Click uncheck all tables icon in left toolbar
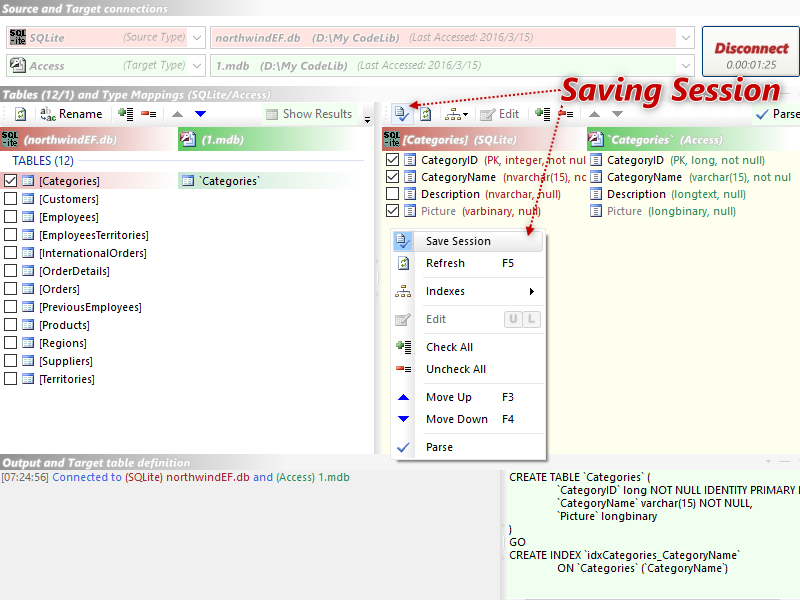Screen dimensions: 800x600 click(x=148, y=114)
